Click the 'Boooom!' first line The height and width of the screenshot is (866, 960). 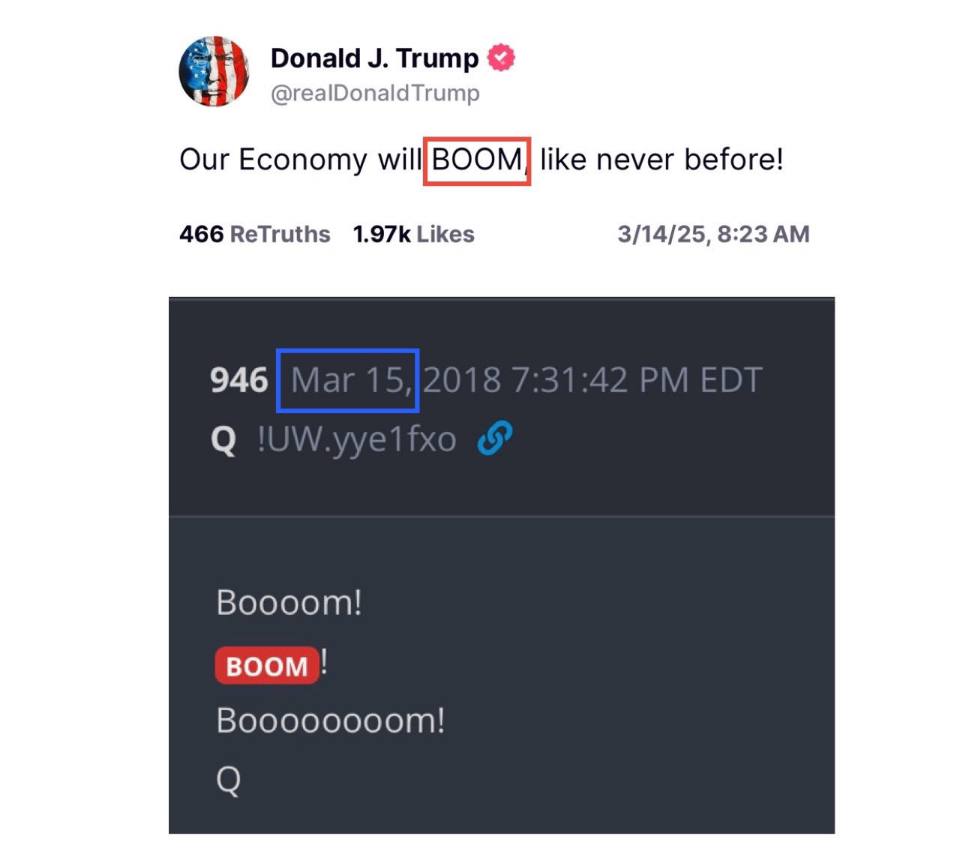click(x=289, y=603)
